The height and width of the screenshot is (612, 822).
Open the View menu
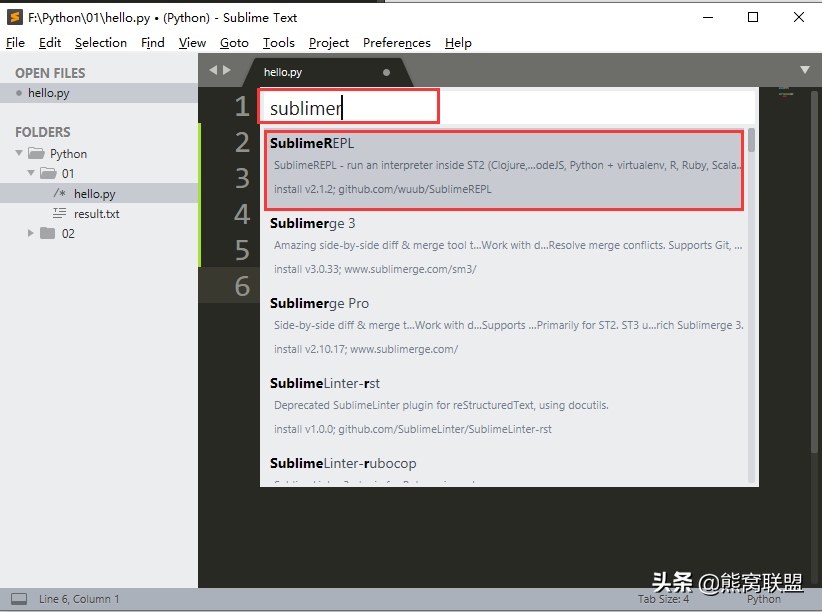[x=192, y=42]
